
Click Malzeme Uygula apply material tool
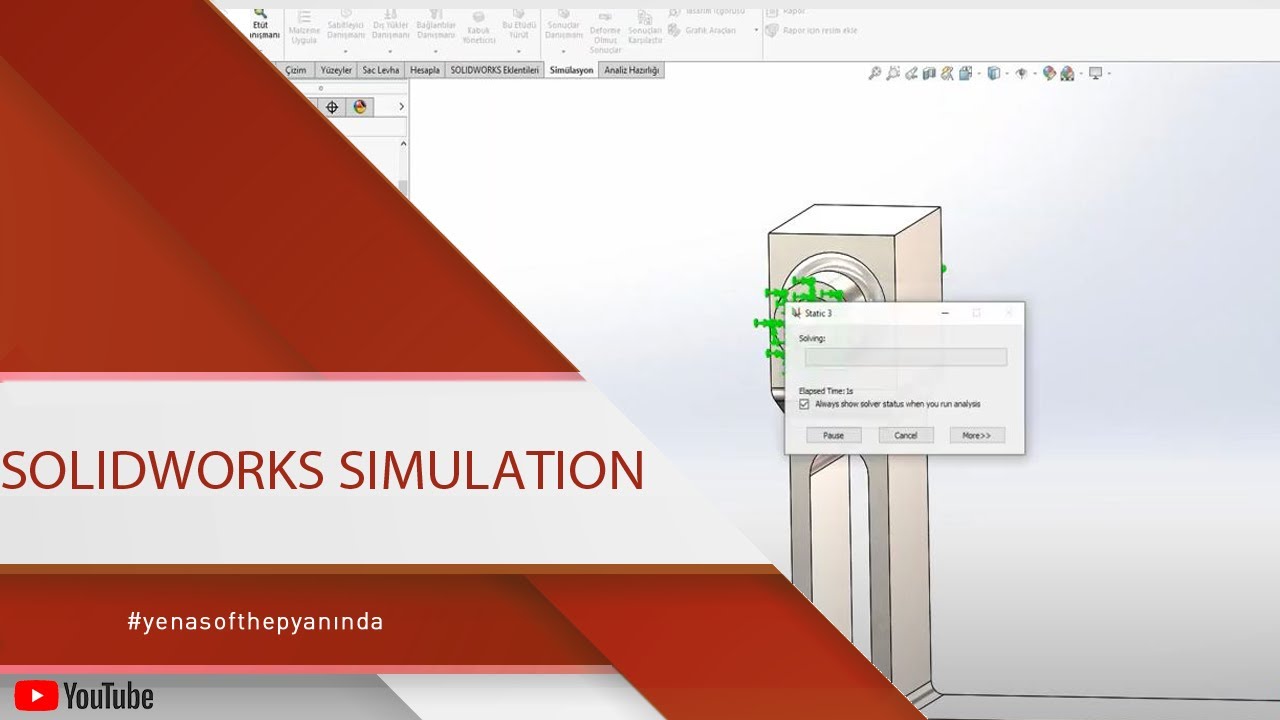(x=304, y=28)
